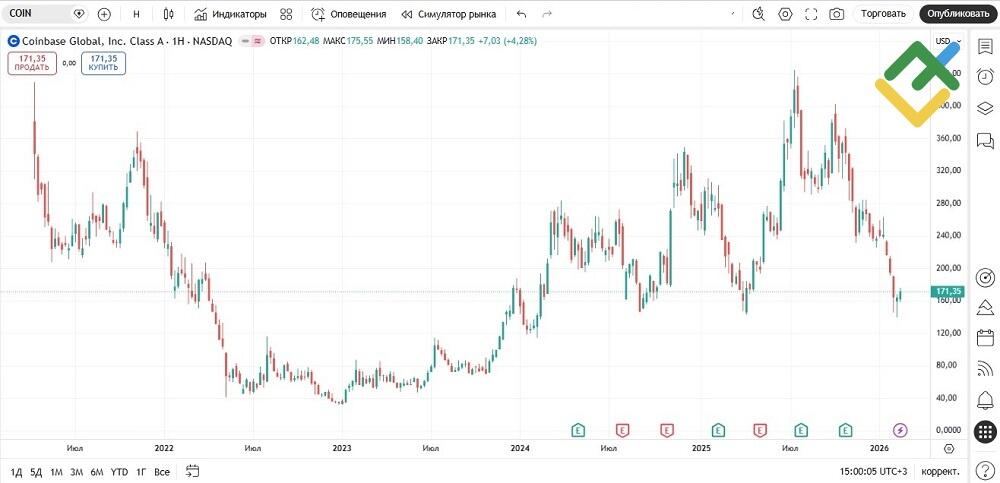Screen dimensions: 1000x483
Task: Click the diamond icon inside COIN search box
Action: pos(79,13)
